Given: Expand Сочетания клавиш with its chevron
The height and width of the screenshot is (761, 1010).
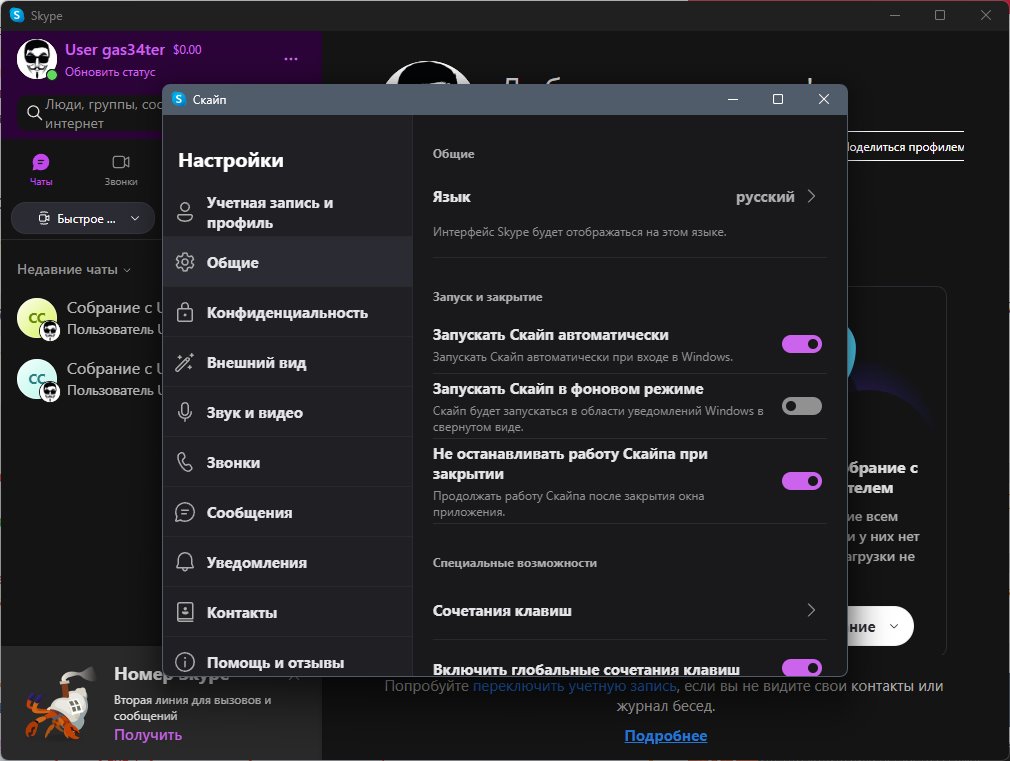Looking at the screenshot, I should click(x=811, y=610).
